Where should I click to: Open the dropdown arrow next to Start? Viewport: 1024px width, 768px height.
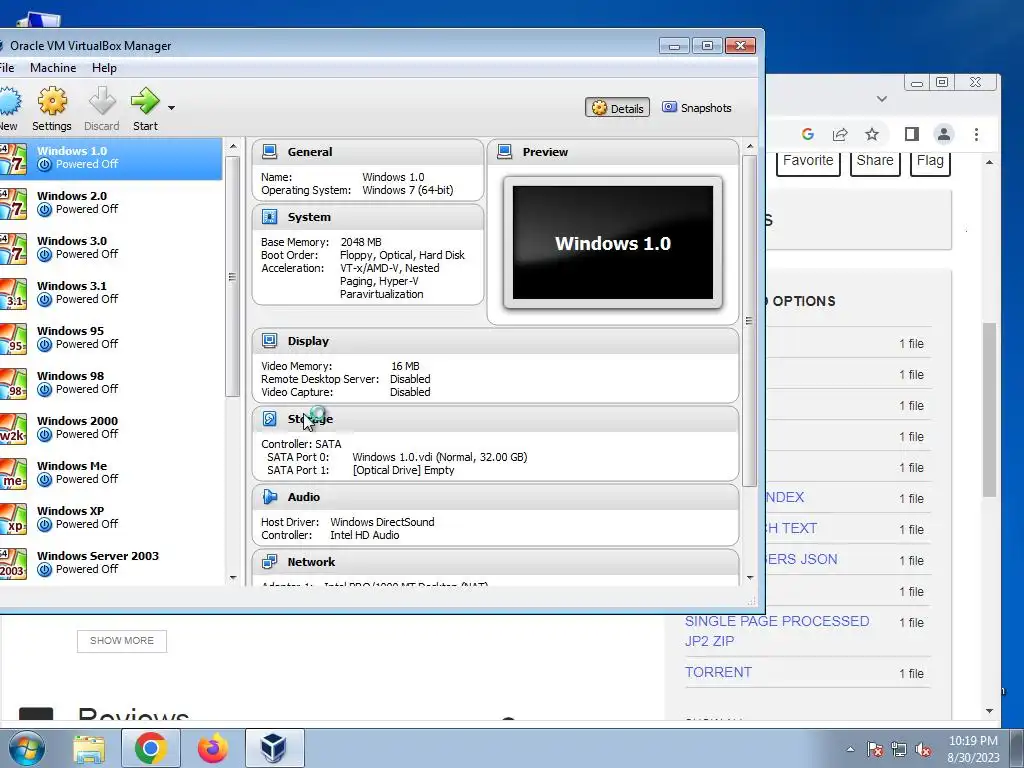(x=171, y=108)
